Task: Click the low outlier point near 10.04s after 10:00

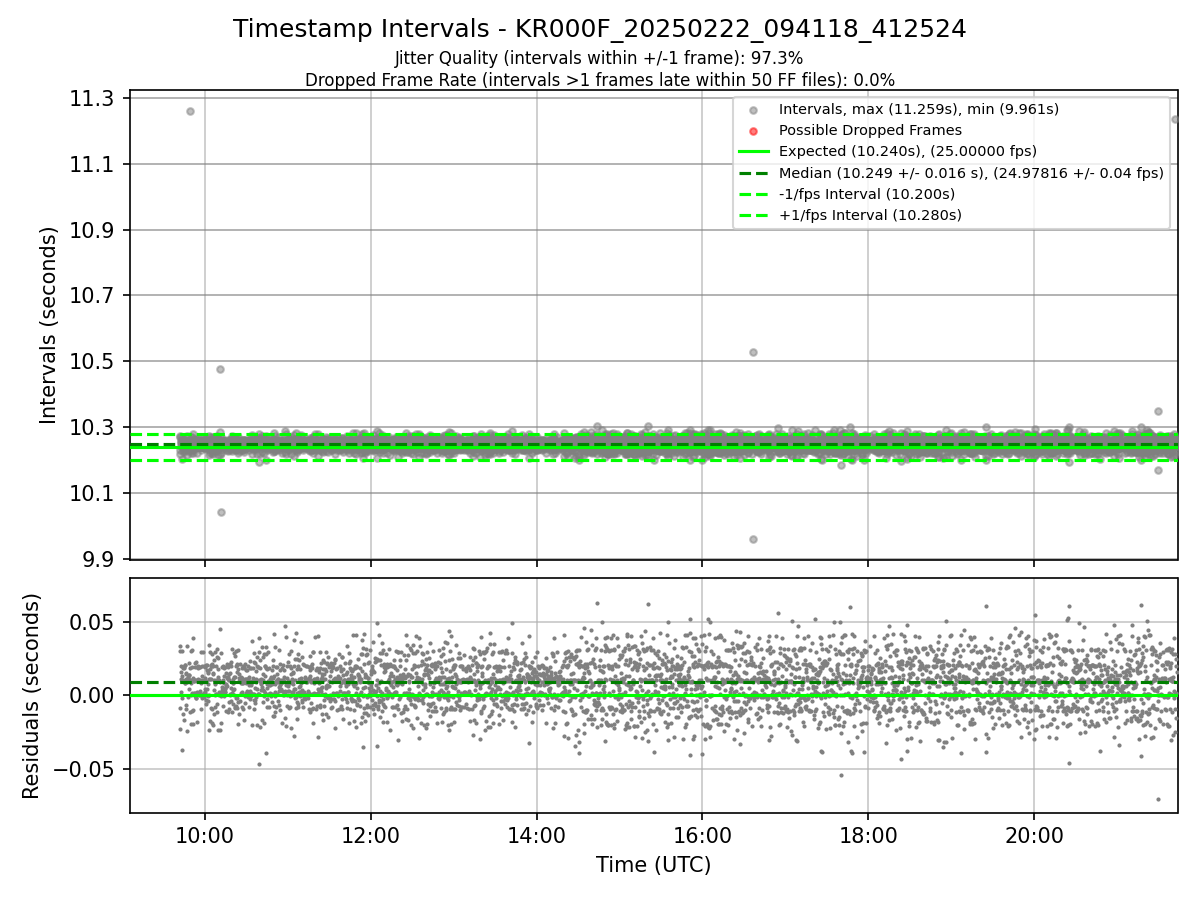Action: point(221,512)
